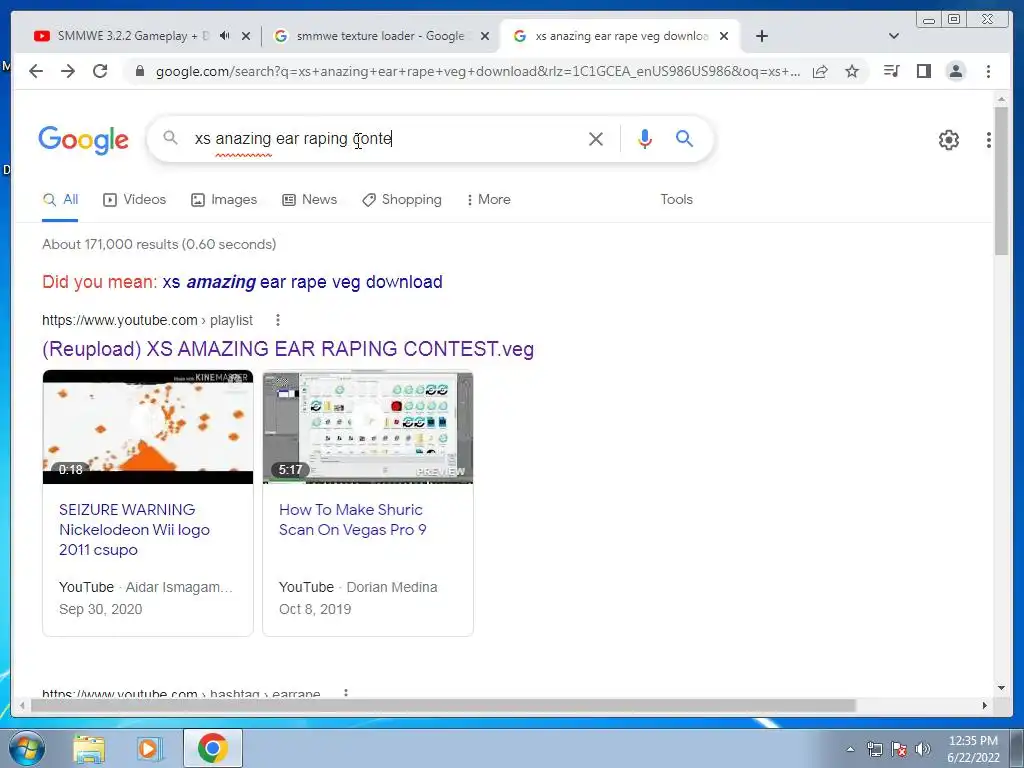Submit the search with magnifier button

click(x=684, y=138)
